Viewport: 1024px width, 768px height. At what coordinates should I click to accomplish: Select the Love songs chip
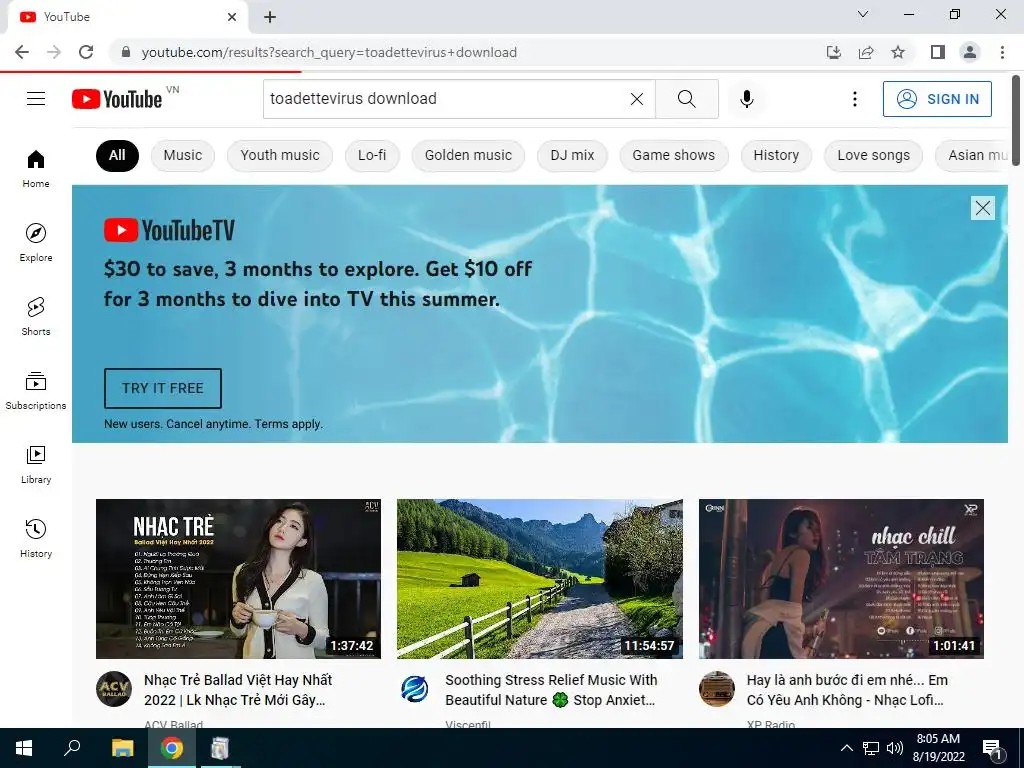[873, 155]
